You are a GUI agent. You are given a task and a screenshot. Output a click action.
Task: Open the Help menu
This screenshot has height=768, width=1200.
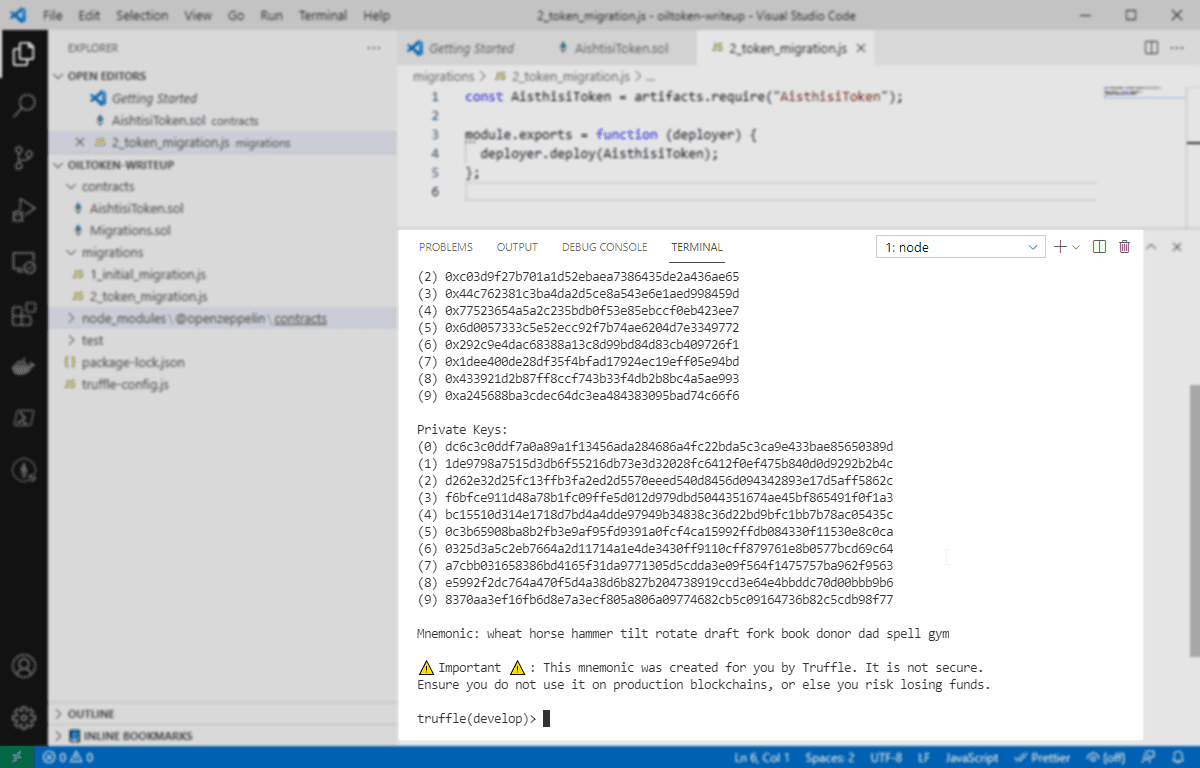(377, 16)
